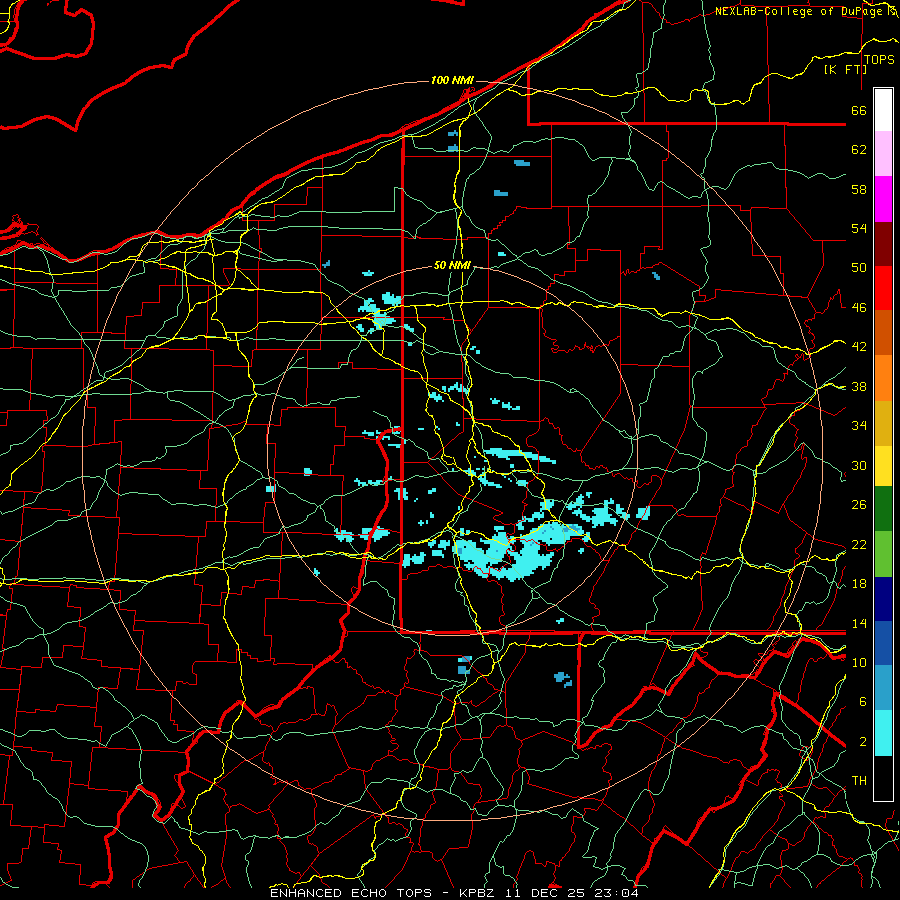Click the white segment of the color scale
The width and height of the screenshot is (900, 900).
click(x=883, y=110)
